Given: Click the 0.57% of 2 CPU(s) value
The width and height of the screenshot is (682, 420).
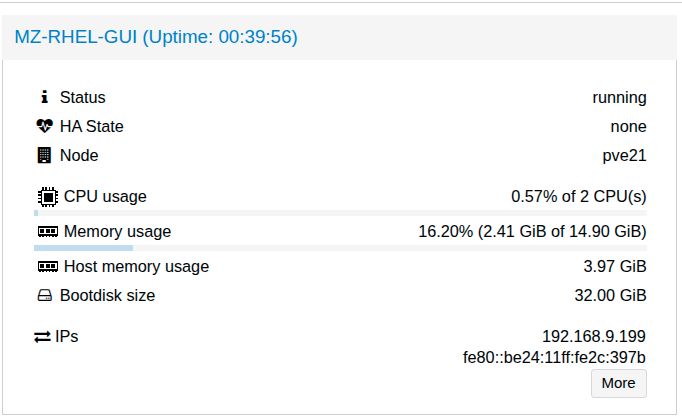Looking at the screenshot, I should point(578,196).
